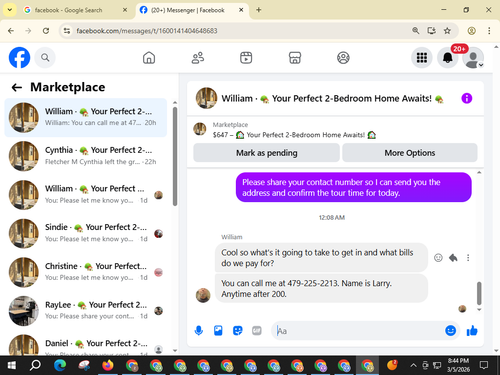Screen dimensions: 500x375
Task: Choose a sticker icon in composer
Action: pyautogui.click(x=237, y=331)
